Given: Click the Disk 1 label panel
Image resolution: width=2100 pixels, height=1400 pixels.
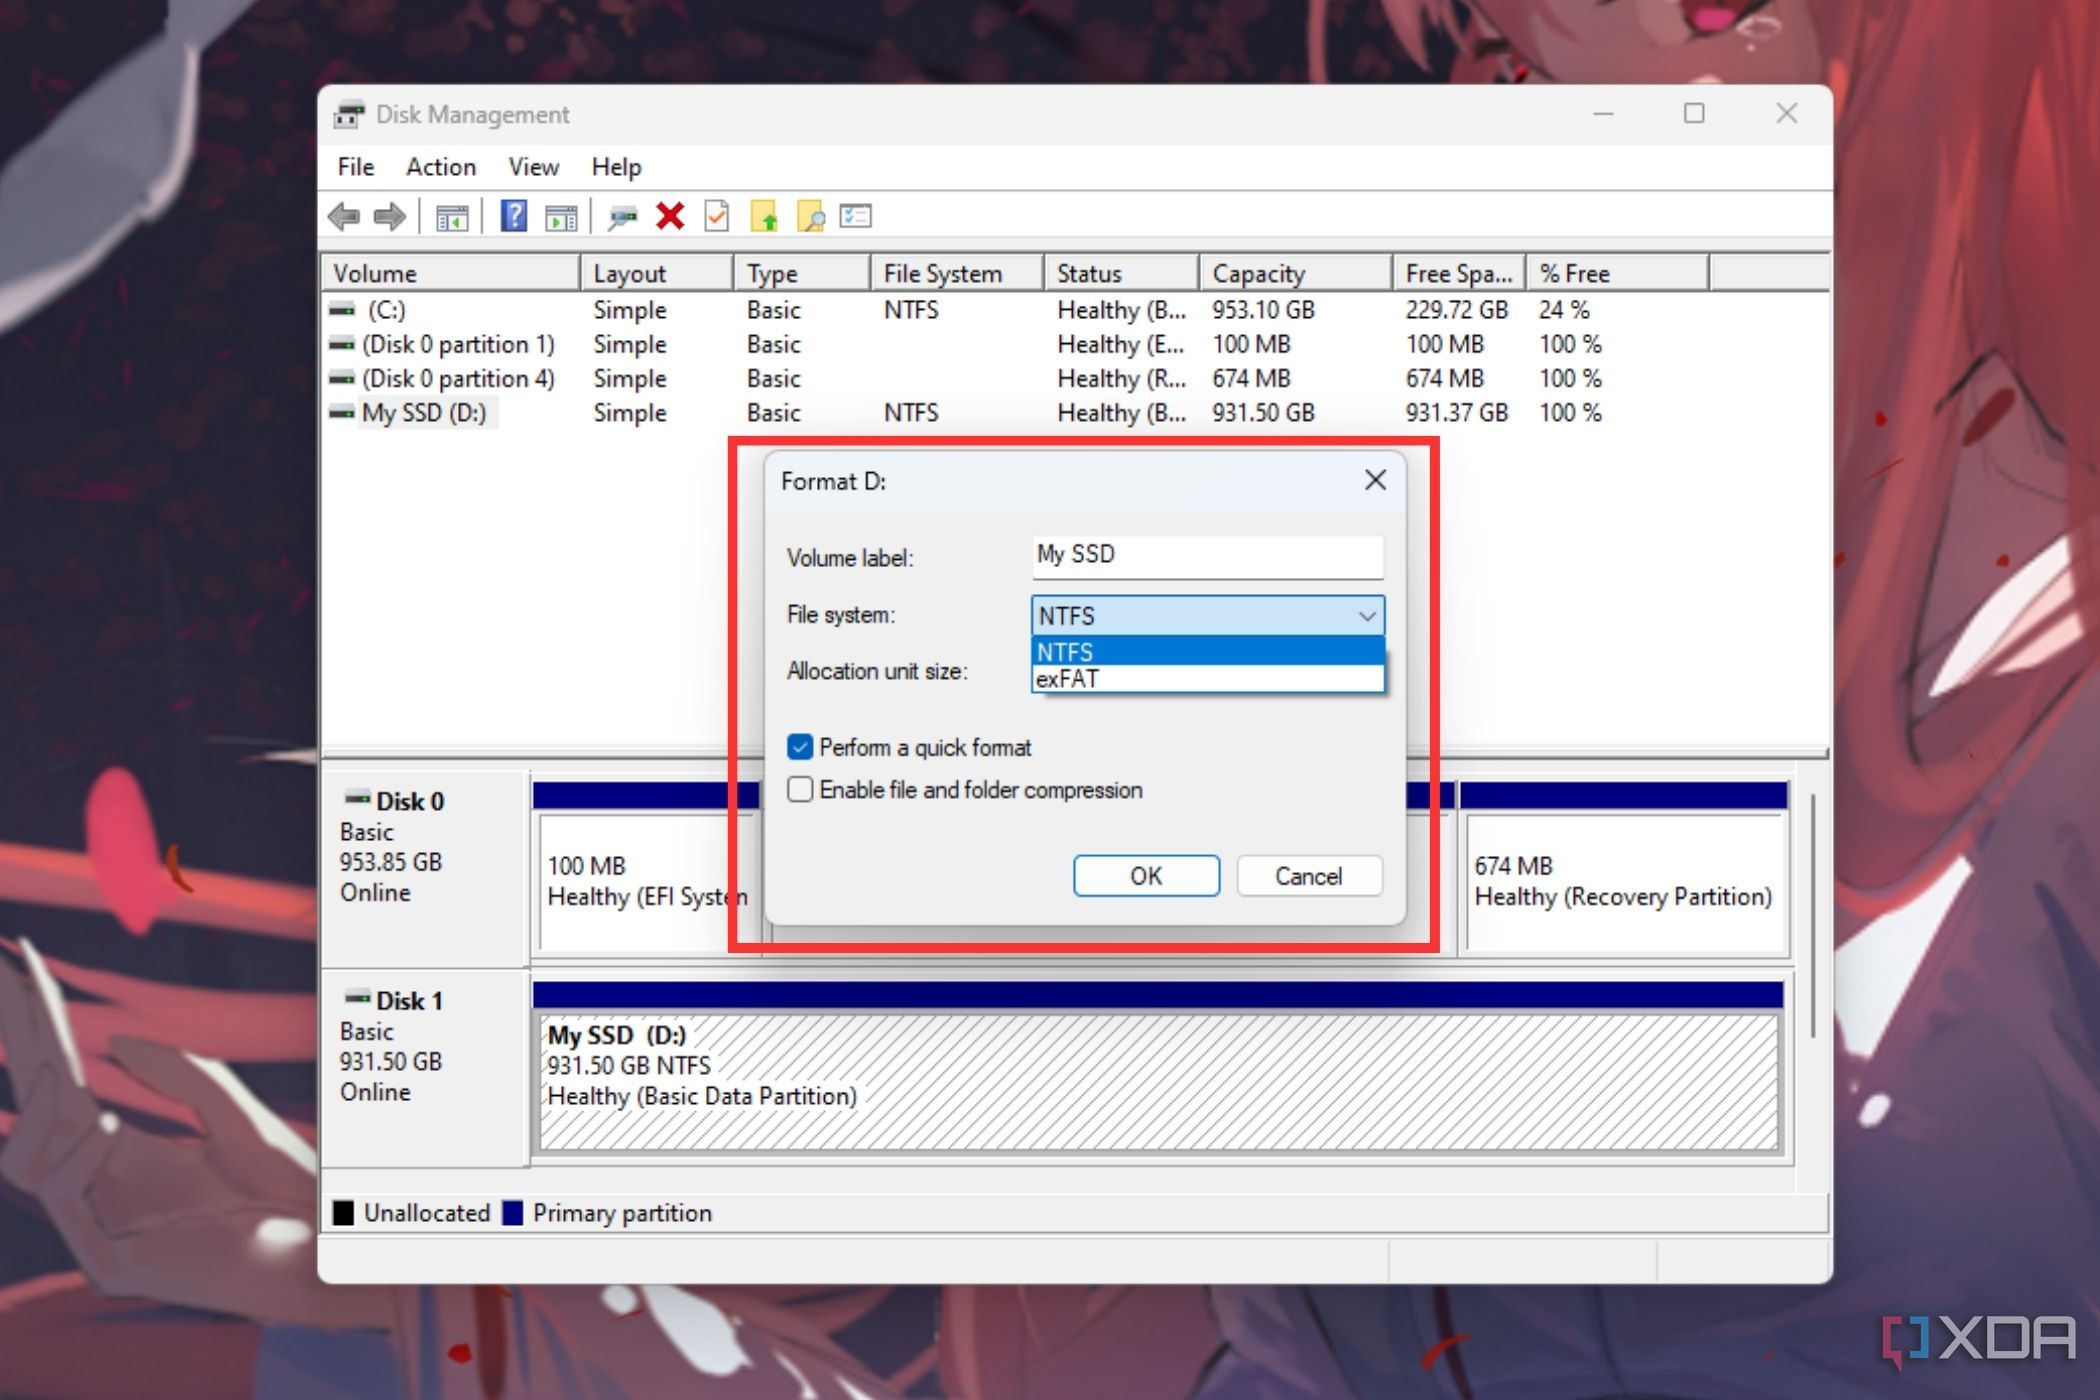Looking at the screenshot, I should [x=425, y=1068].
